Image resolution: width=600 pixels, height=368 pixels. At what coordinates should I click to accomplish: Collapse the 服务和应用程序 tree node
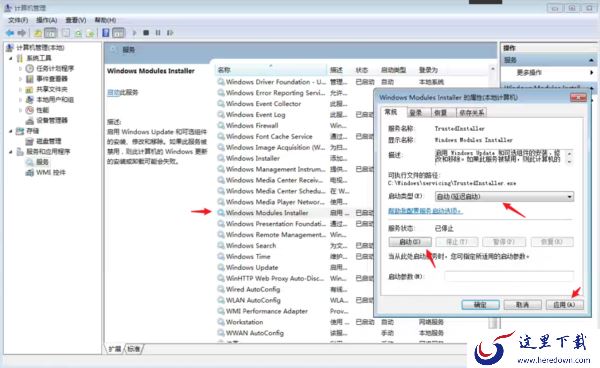click(11, 152)
